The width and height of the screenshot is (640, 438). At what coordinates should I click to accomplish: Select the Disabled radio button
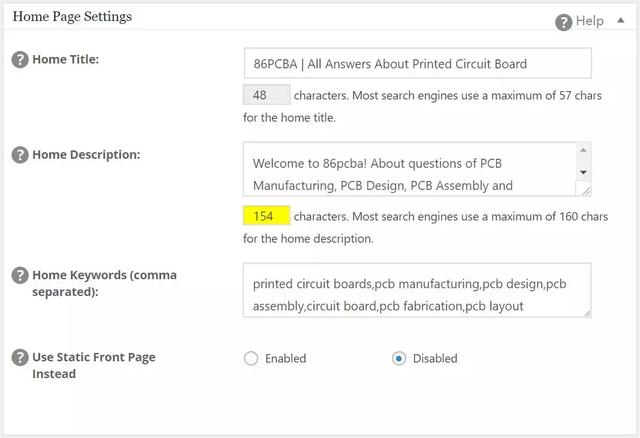point(399,358)
